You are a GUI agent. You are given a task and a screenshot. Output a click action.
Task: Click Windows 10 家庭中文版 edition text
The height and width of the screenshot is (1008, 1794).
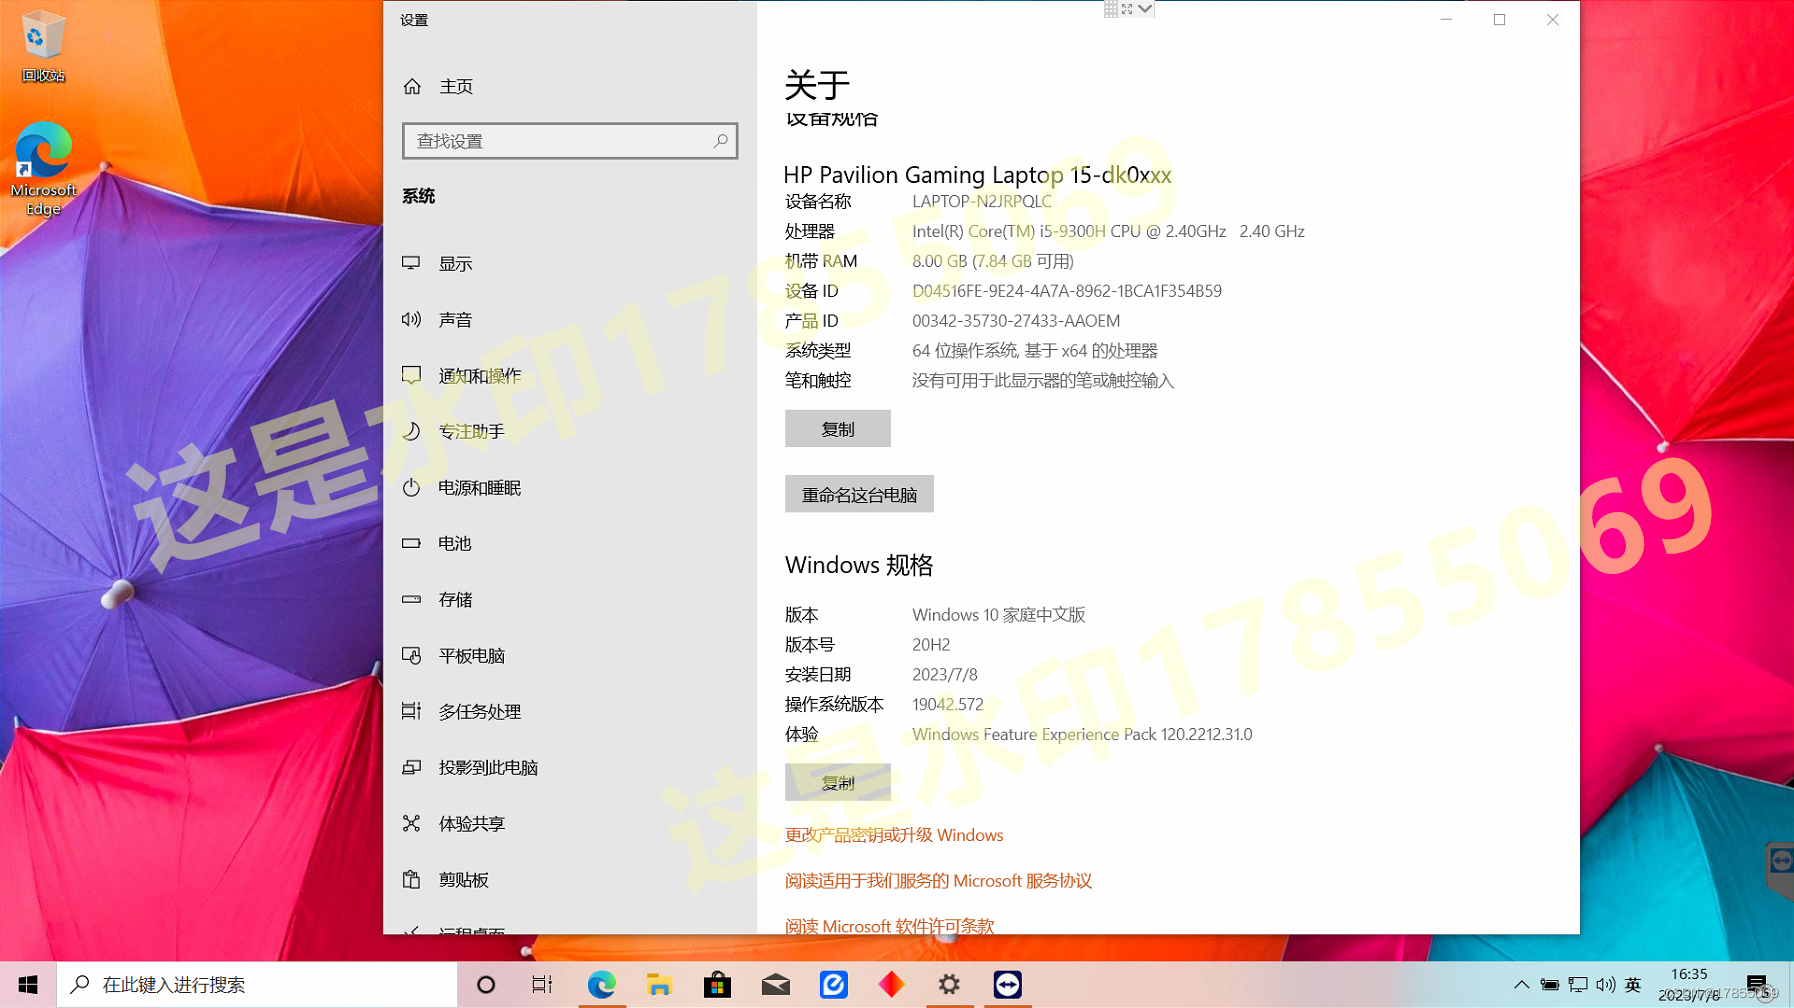[999, 615]
